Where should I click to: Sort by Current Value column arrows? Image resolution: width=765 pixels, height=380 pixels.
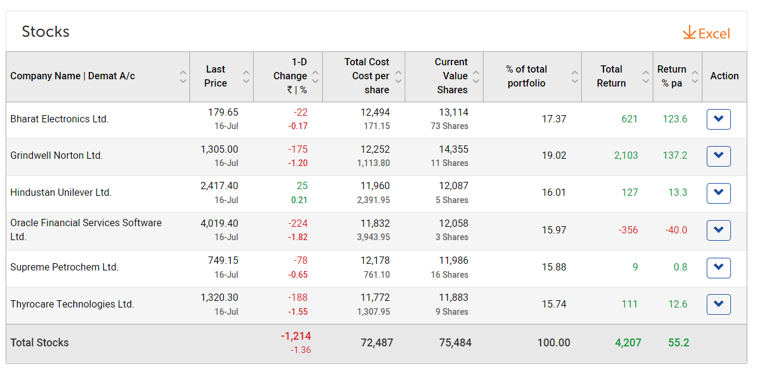pos(476,76)
